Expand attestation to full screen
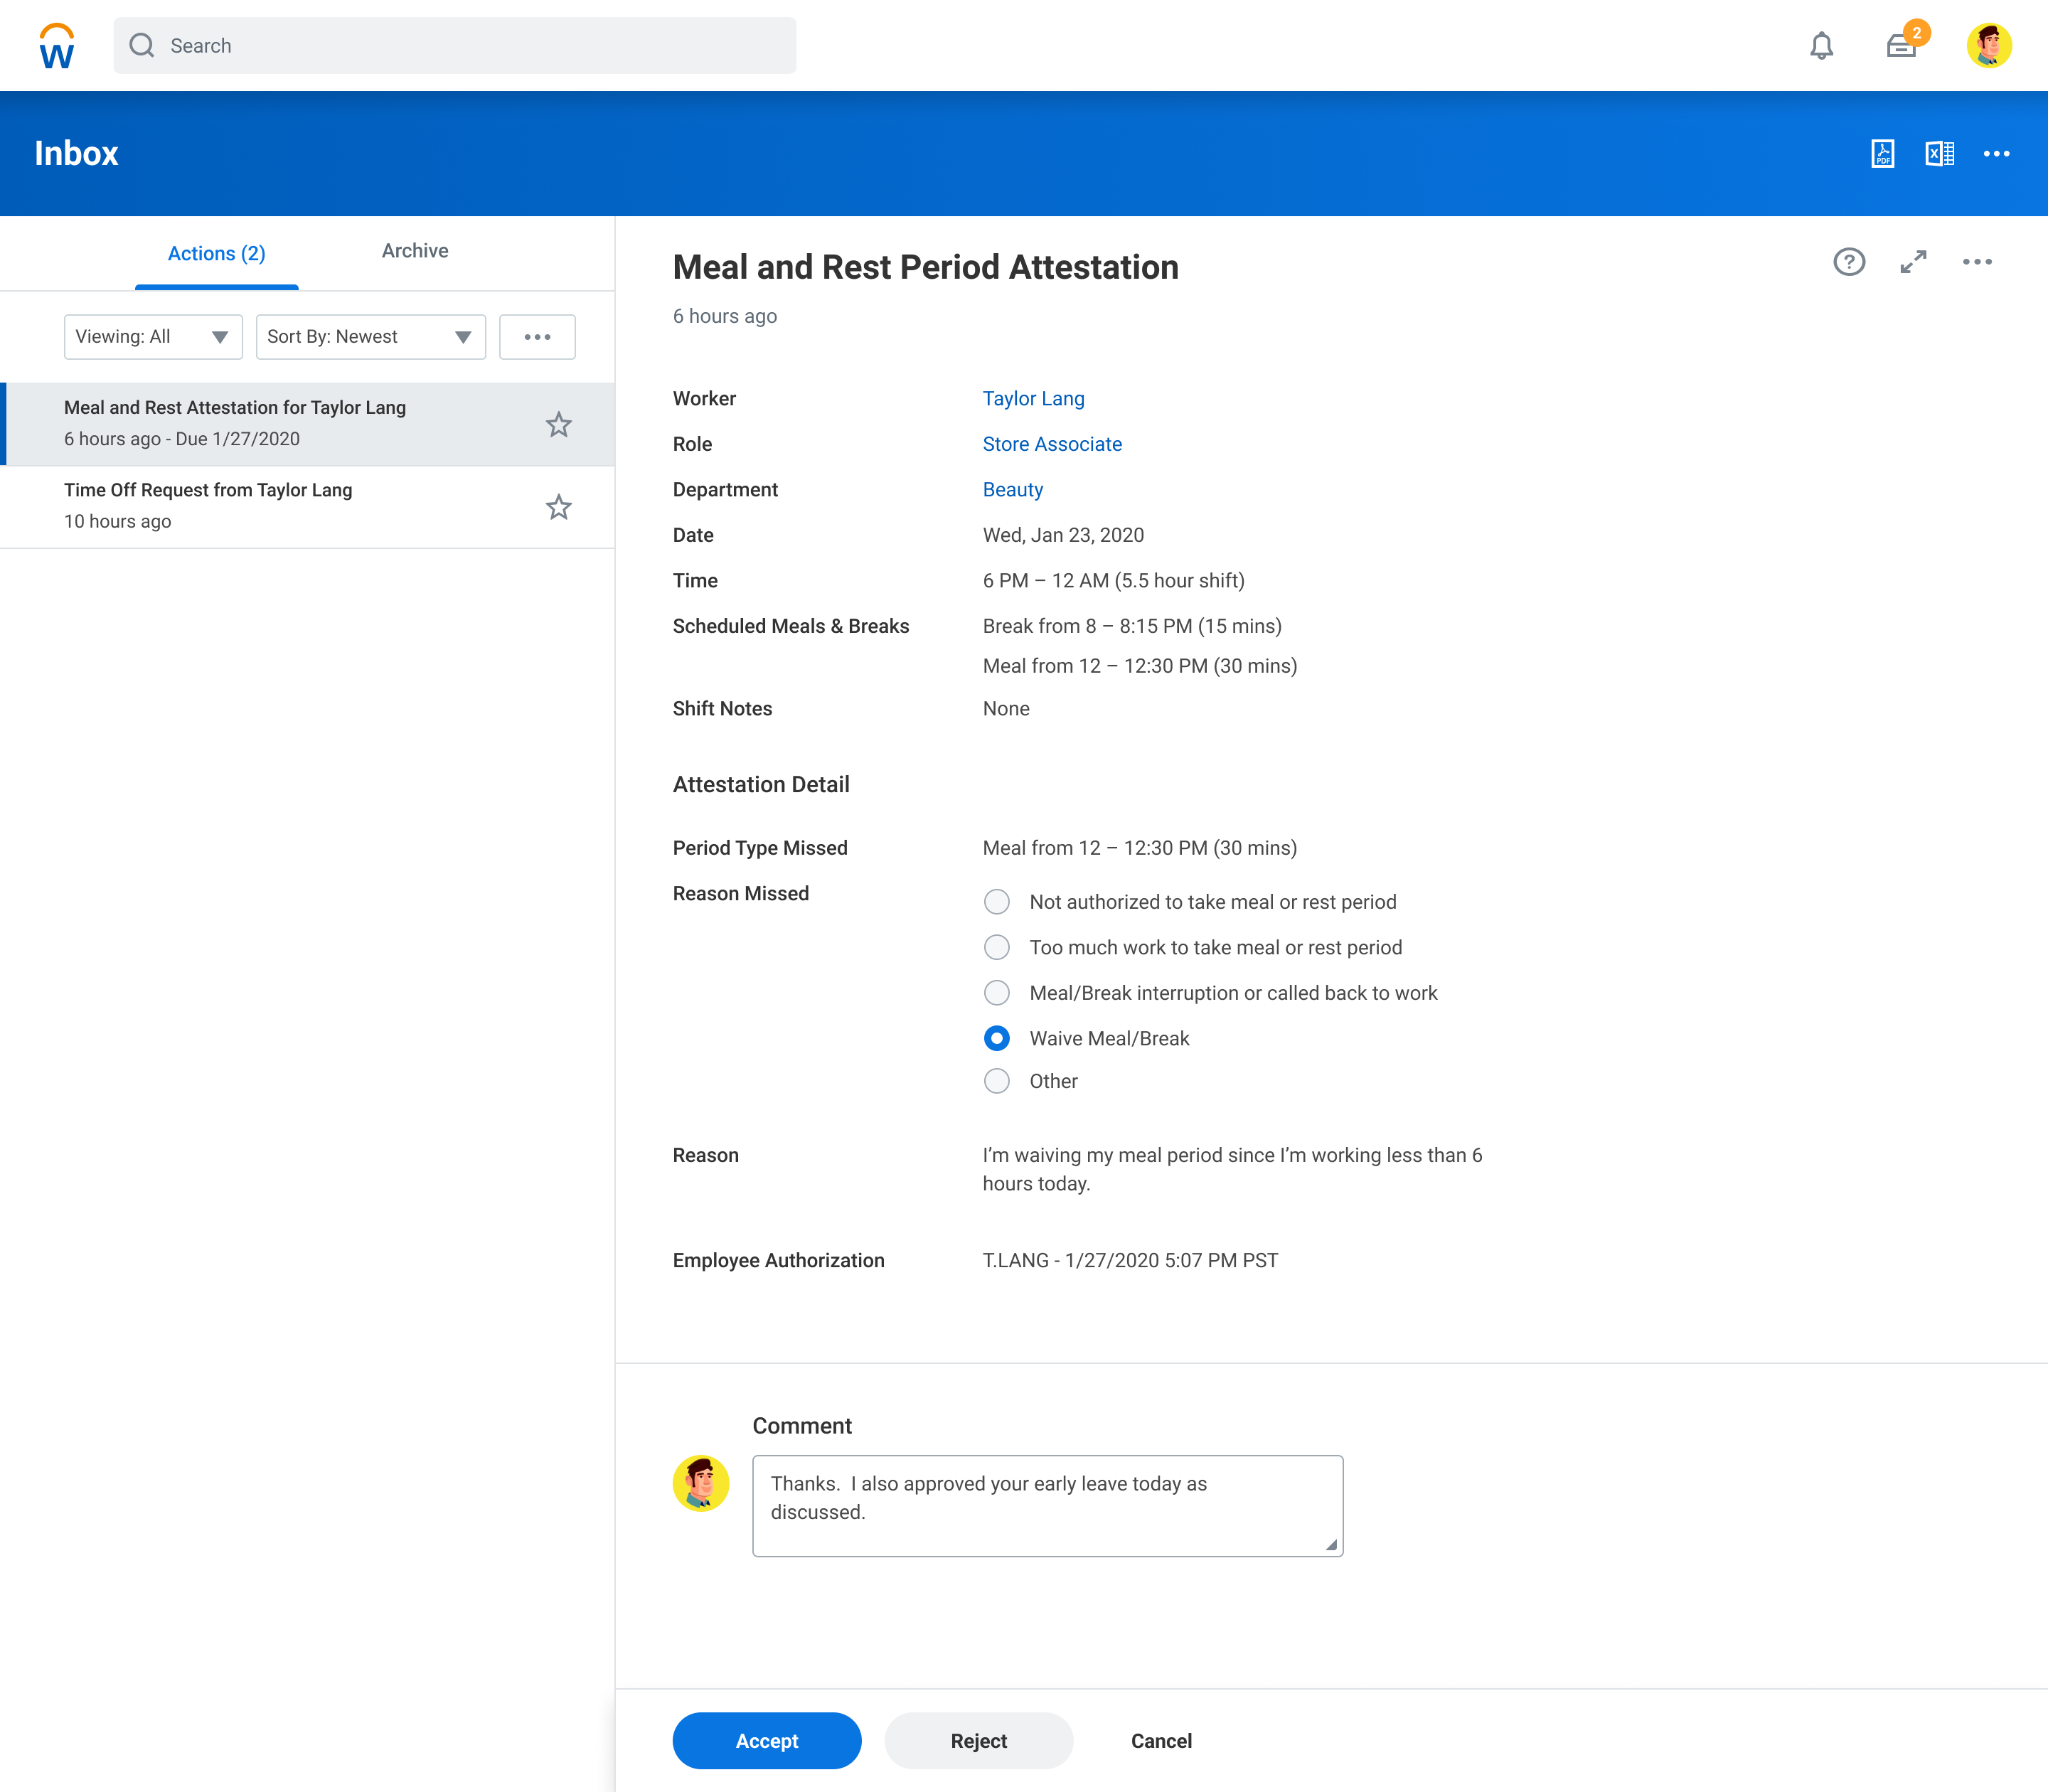 pos(1913,262)
